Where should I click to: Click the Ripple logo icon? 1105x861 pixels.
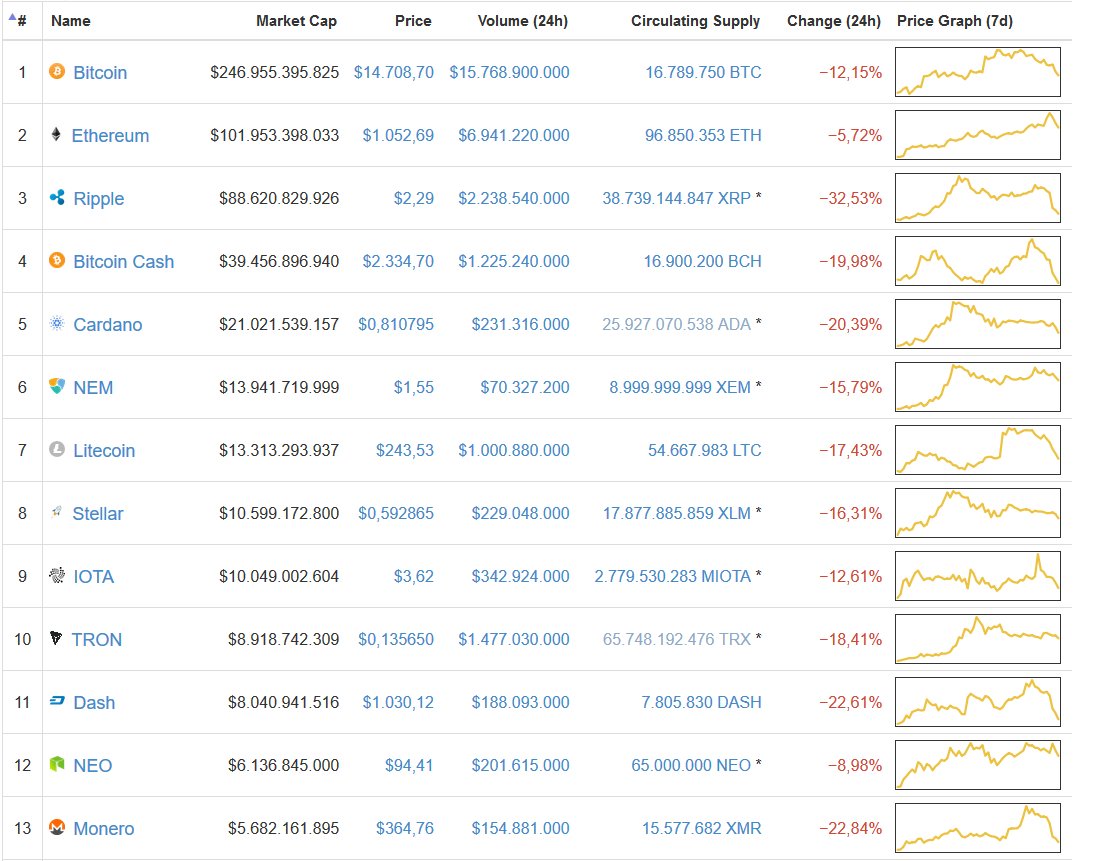57,198
